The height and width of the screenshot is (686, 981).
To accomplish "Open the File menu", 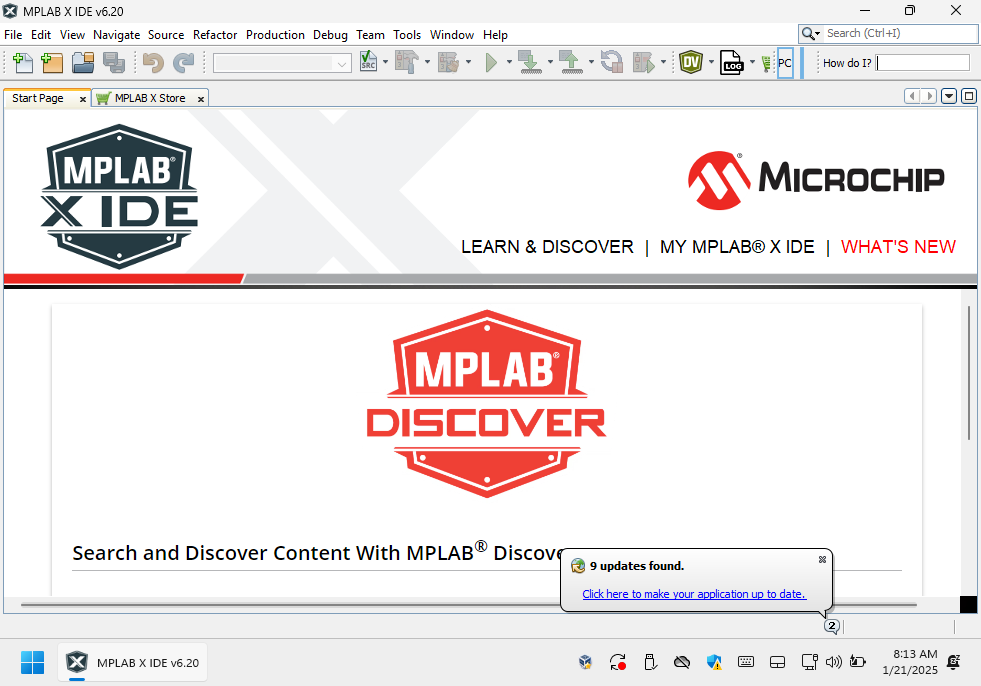I will 13,35.
